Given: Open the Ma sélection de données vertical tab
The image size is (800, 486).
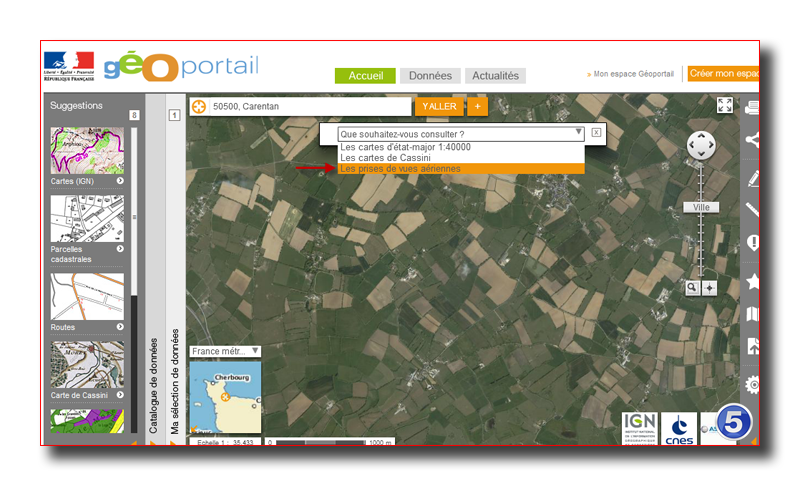Looking at the screenshot, I should pyautogui.click(x=175, y=381).
